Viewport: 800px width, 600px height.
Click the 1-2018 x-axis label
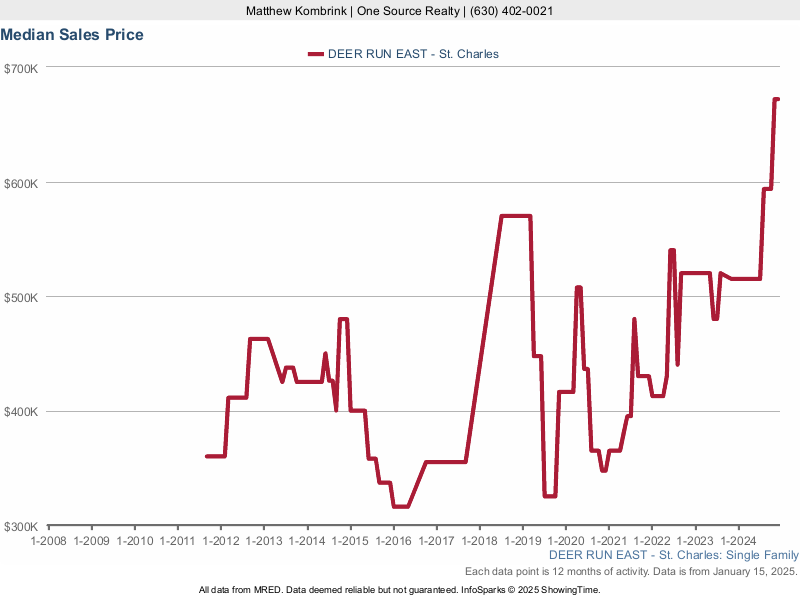480,541
